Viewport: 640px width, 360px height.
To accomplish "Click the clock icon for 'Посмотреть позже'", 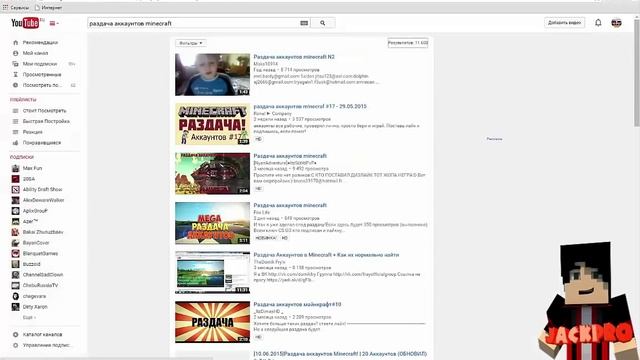I will tap(16, 85).
